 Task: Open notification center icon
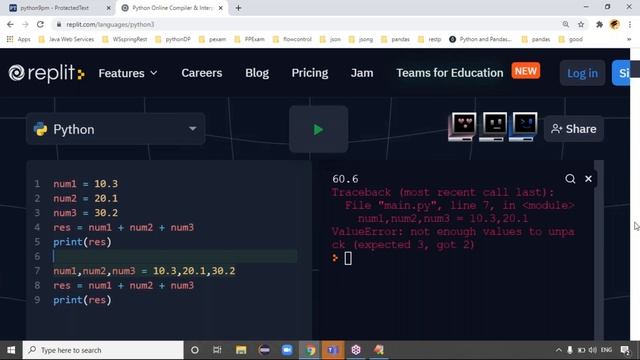click(x=624, y=350)
